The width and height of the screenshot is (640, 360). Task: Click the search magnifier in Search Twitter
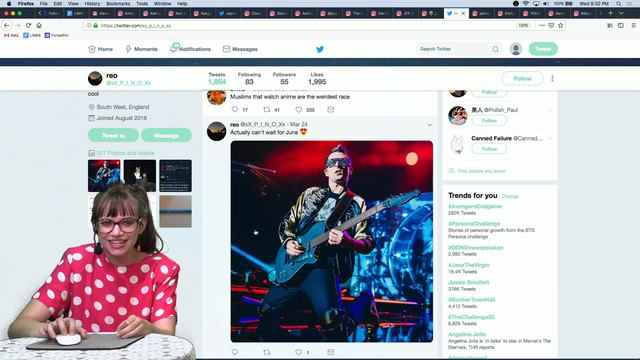click(x=495, y=49)
